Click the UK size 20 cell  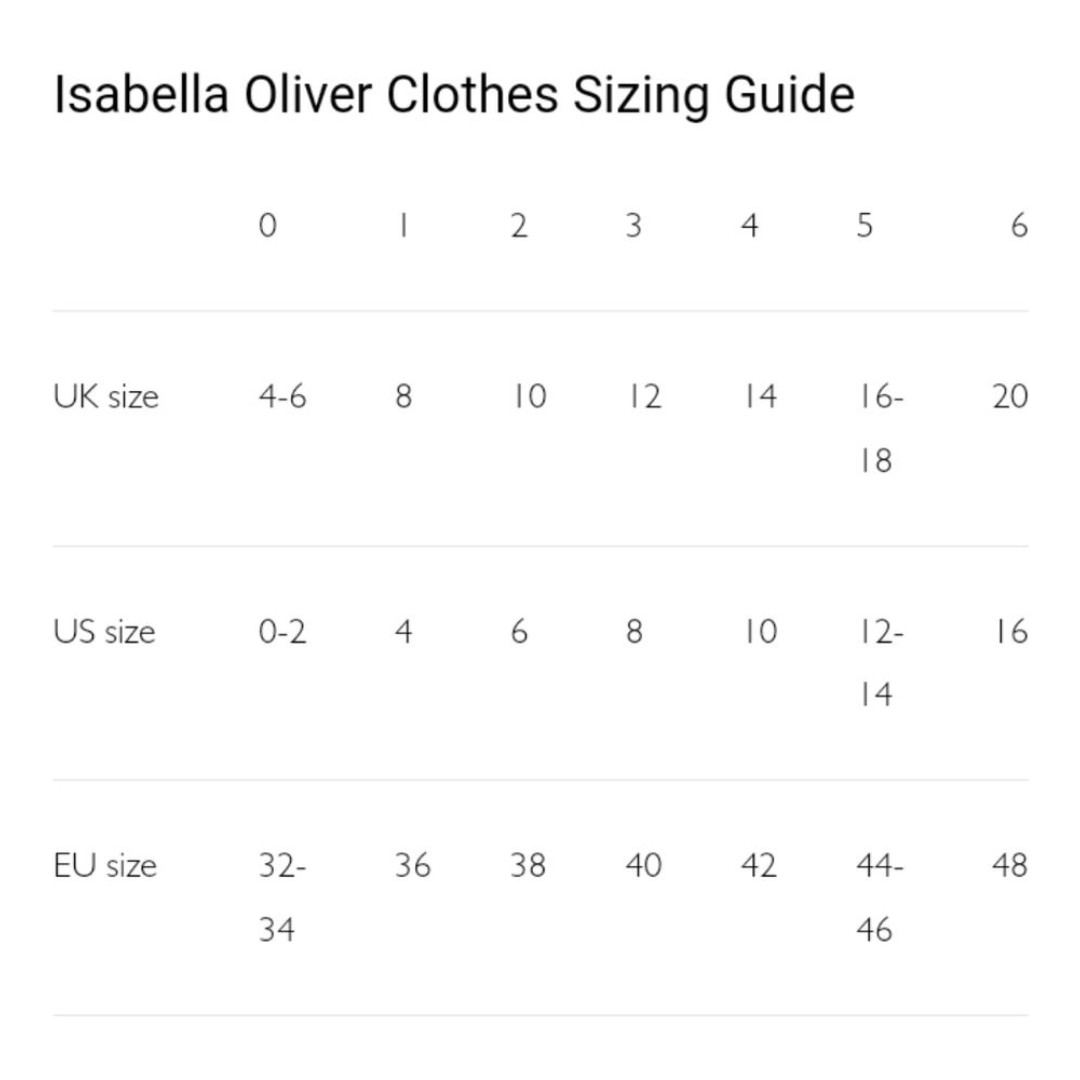[1010, 397]
